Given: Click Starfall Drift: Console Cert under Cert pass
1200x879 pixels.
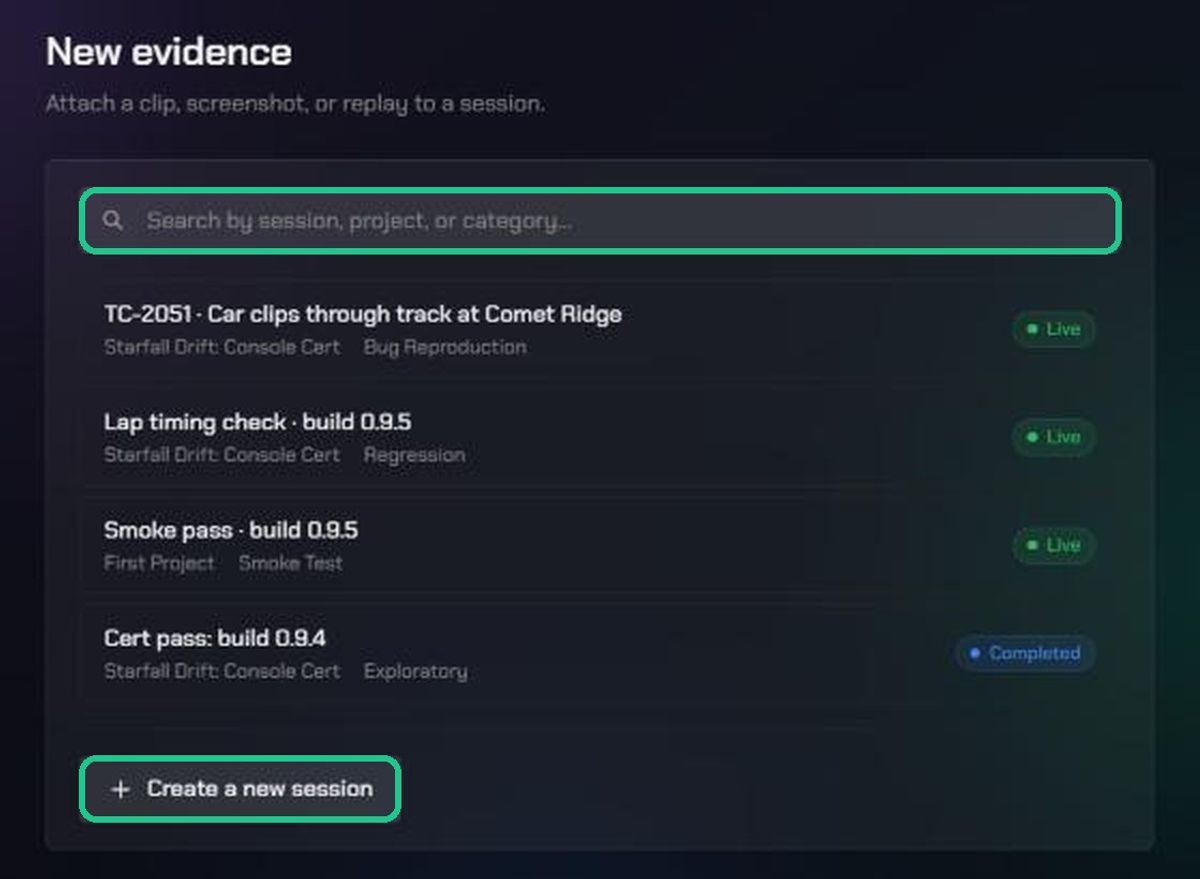Looking at the screenshot, I should click(222, 671).
